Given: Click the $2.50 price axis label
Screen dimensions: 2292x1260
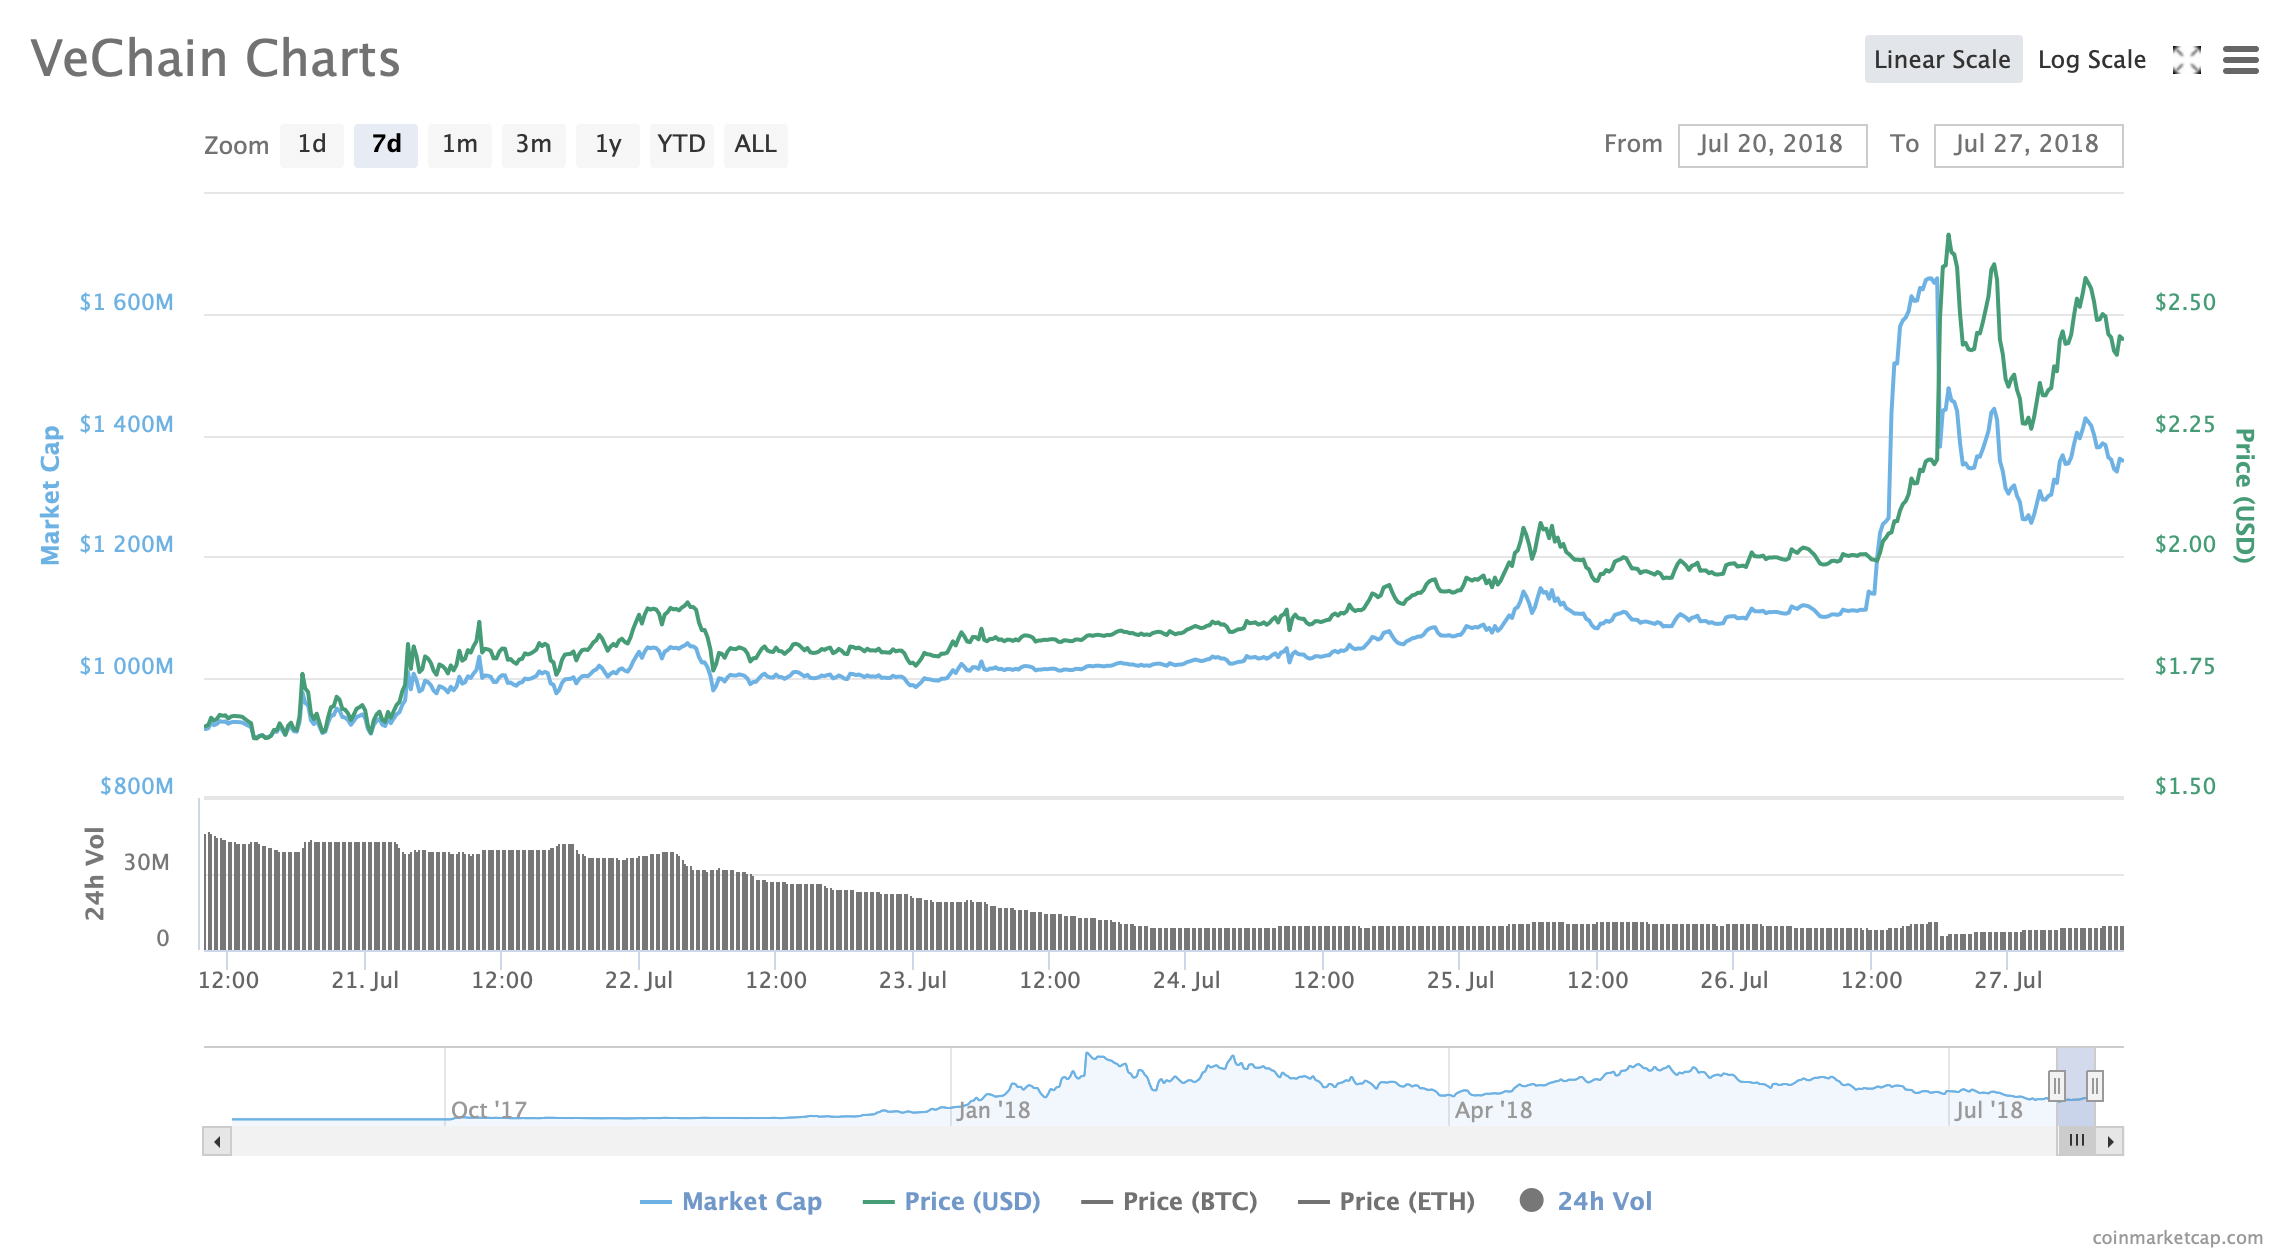Looking at the screenshot, I should coord(2185,302).
